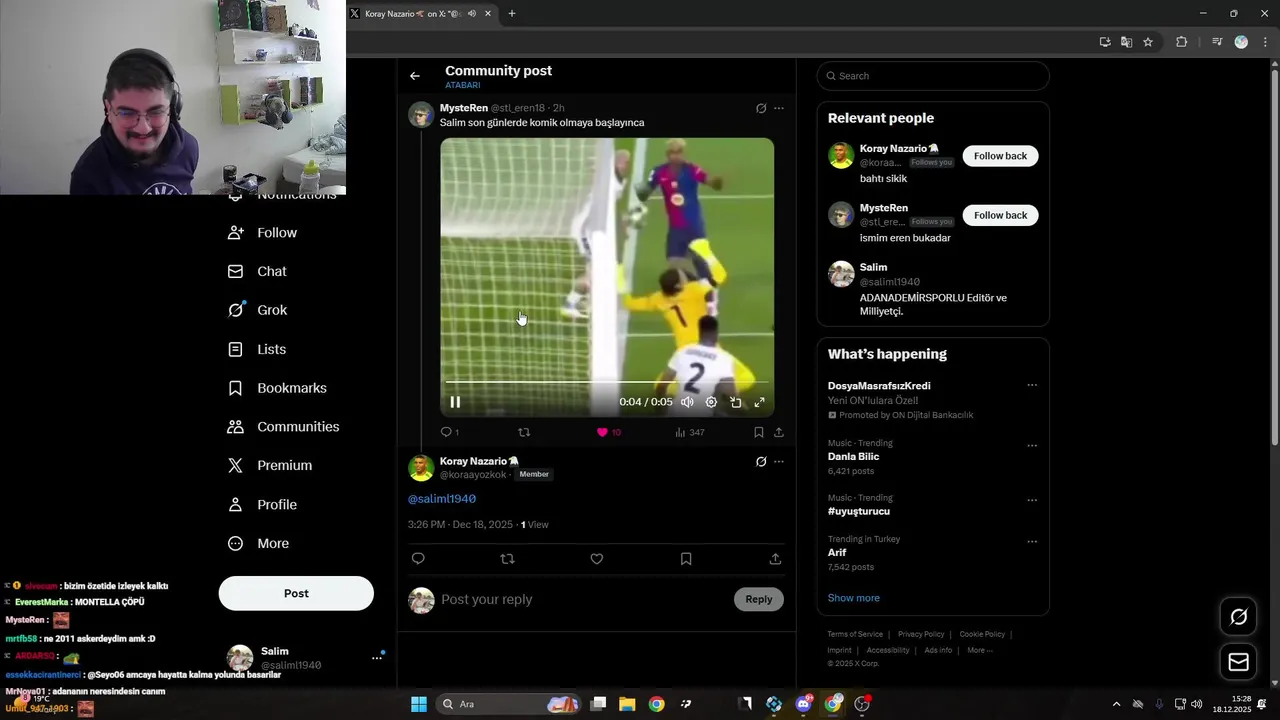Open options for DosyaMasrafsızKredi trend
This screenshot has height=720, width=1280.
[x=1032, y=385]
